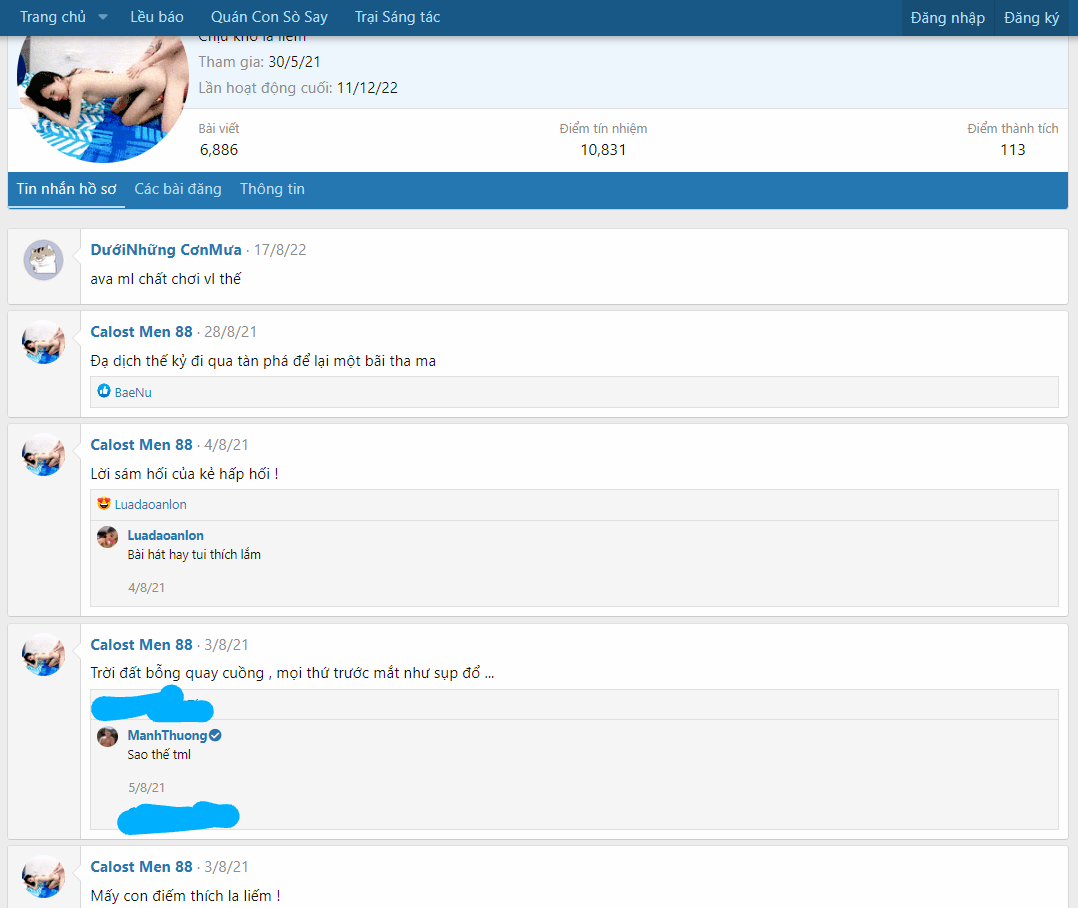Click ManhThuong's small avatar in the reply
Viewport: 1078px width, 908px height.
click(108, 737)
